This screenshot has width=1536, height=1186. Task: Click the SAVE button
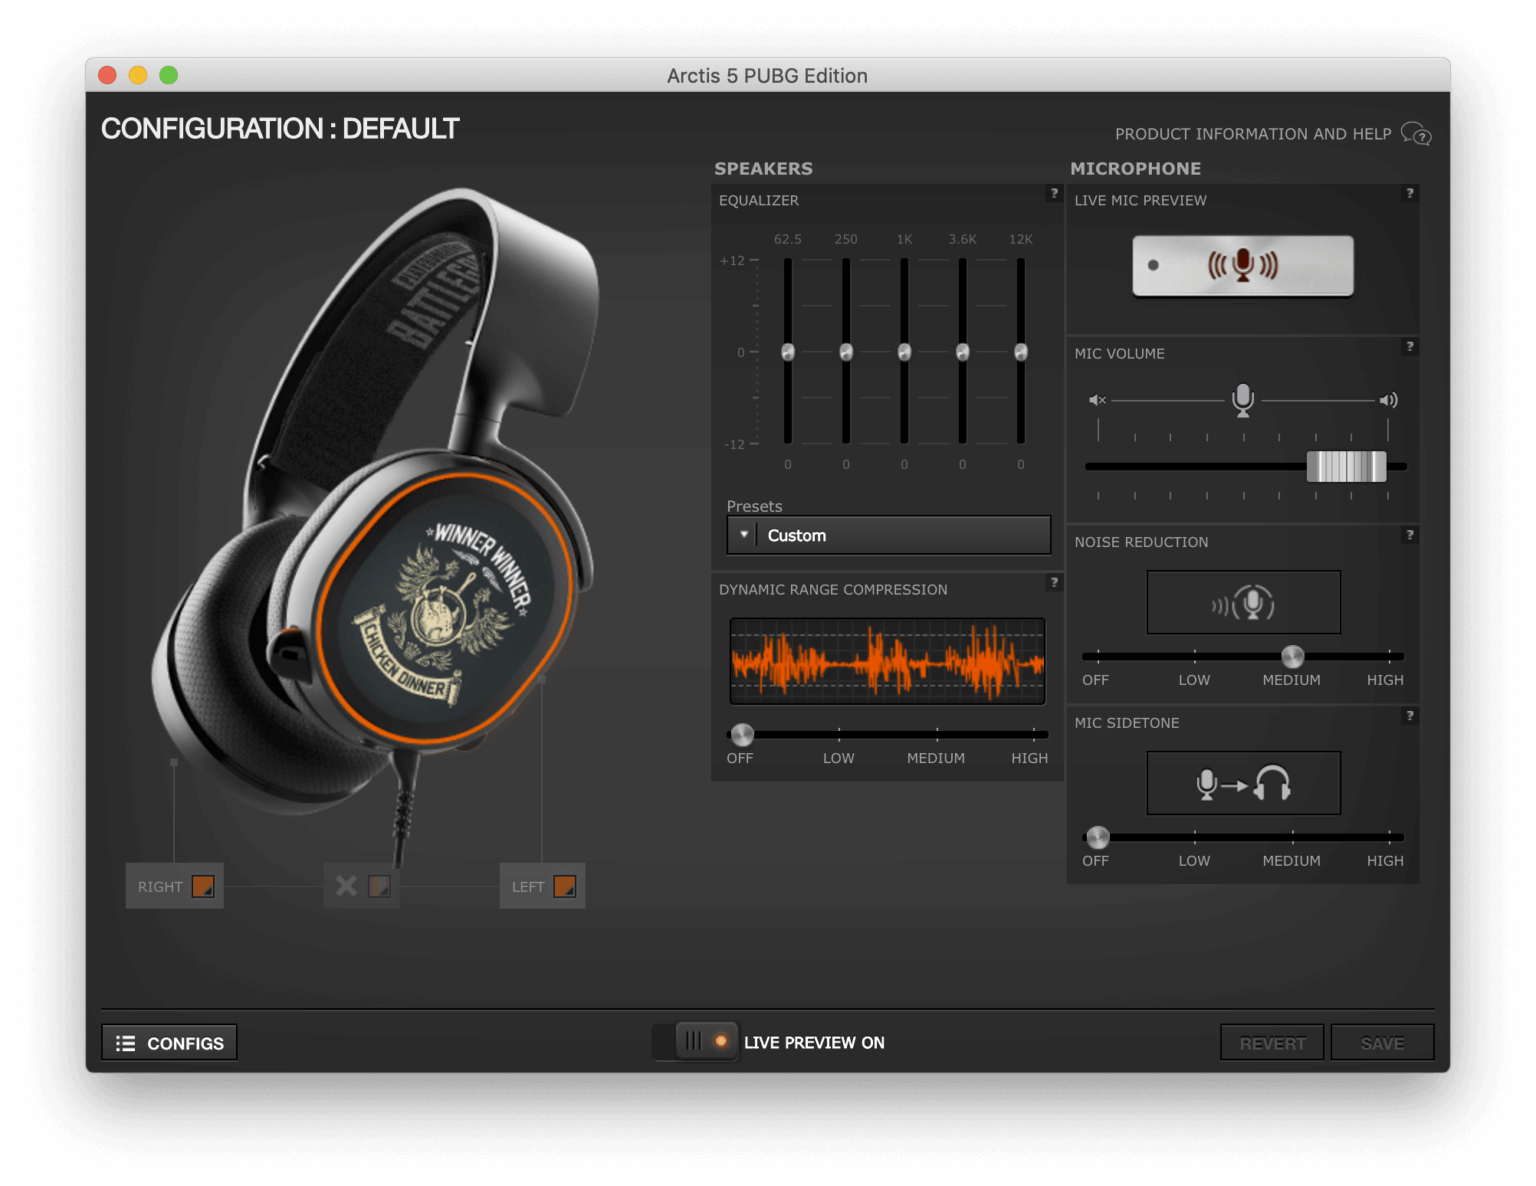(1382, 1043)
